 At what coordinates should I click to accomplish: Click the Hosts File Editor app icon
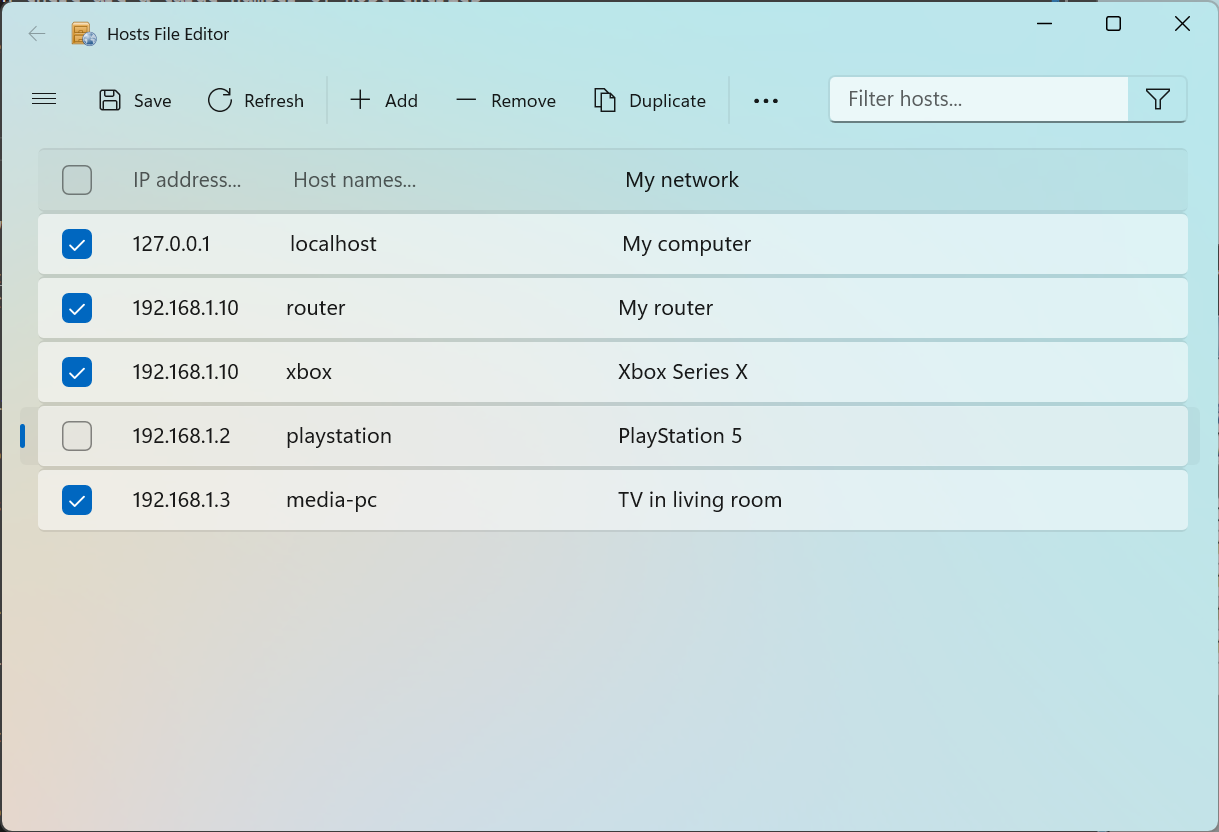[x=84, y=34]
